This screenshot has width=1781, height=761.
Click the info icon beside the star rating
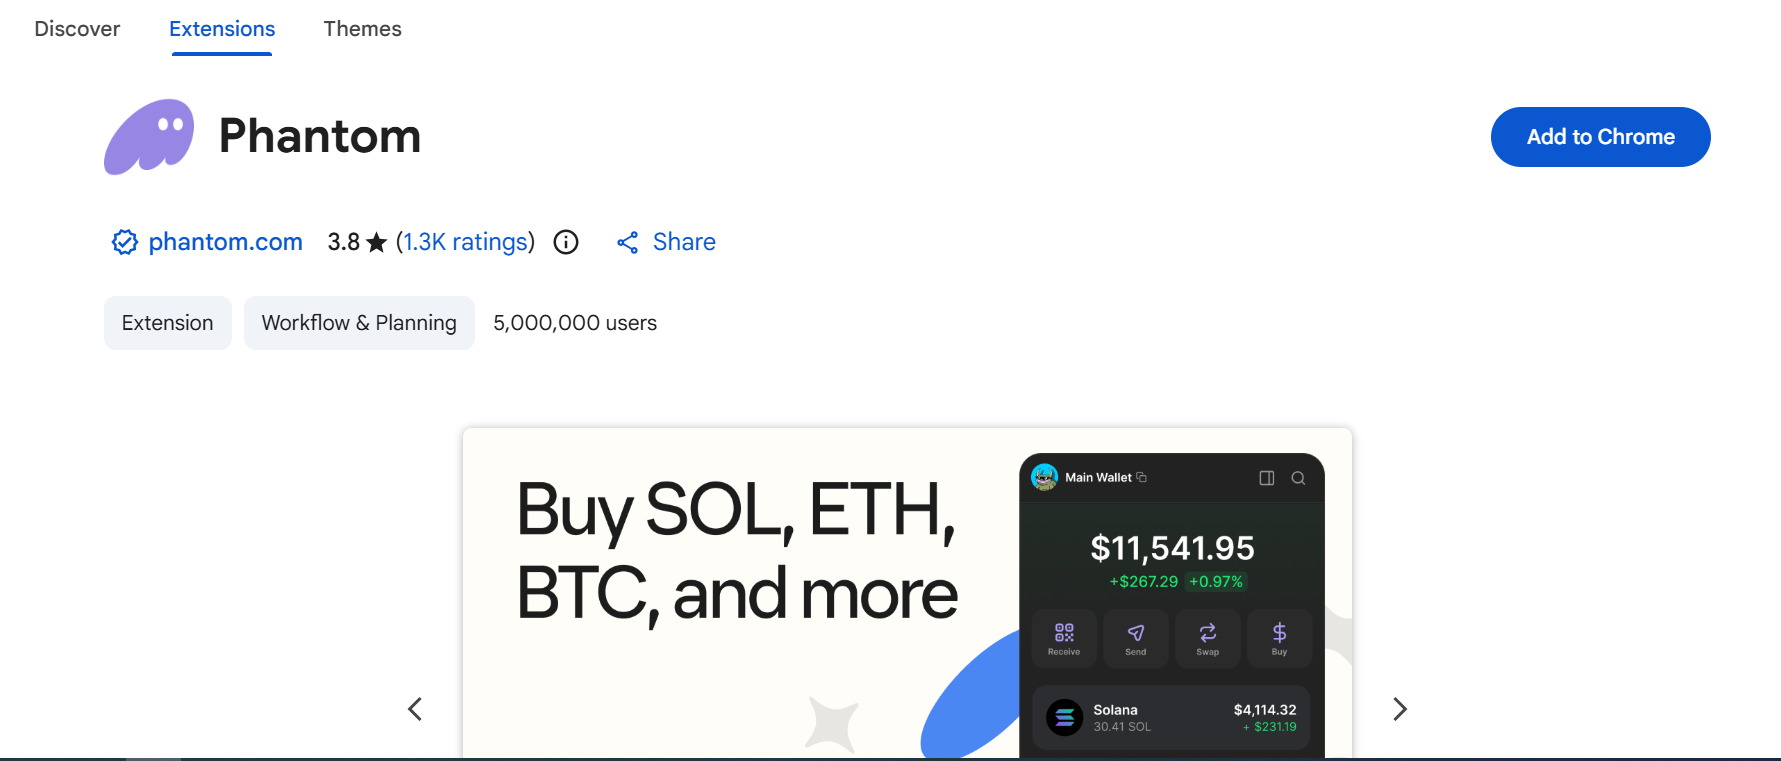click(x=566, y=242)
